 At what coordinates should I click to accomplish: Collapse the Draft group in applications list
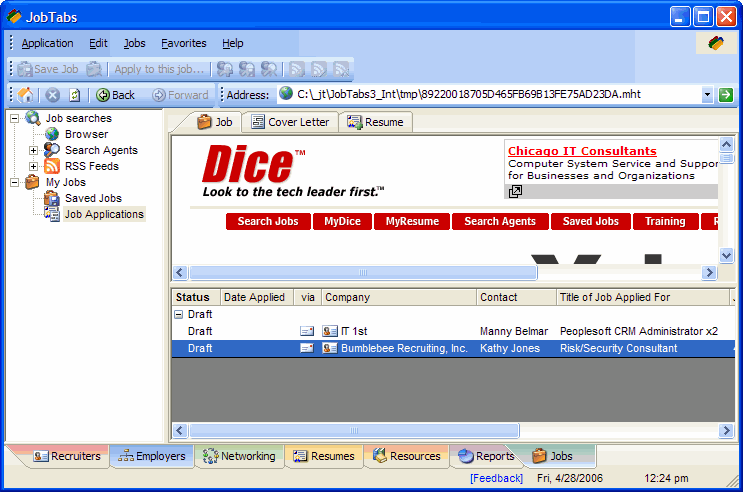coord(179,314)
